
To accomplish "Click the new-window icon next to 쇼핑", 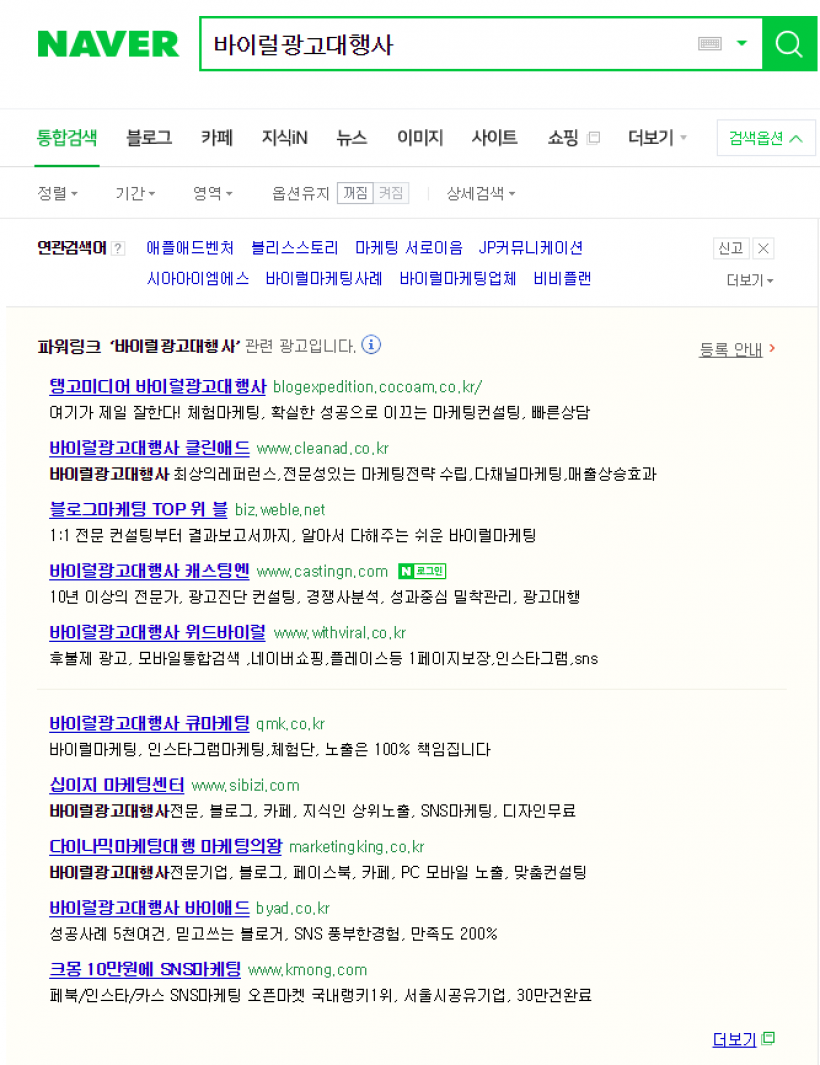I will click(594, 138).
